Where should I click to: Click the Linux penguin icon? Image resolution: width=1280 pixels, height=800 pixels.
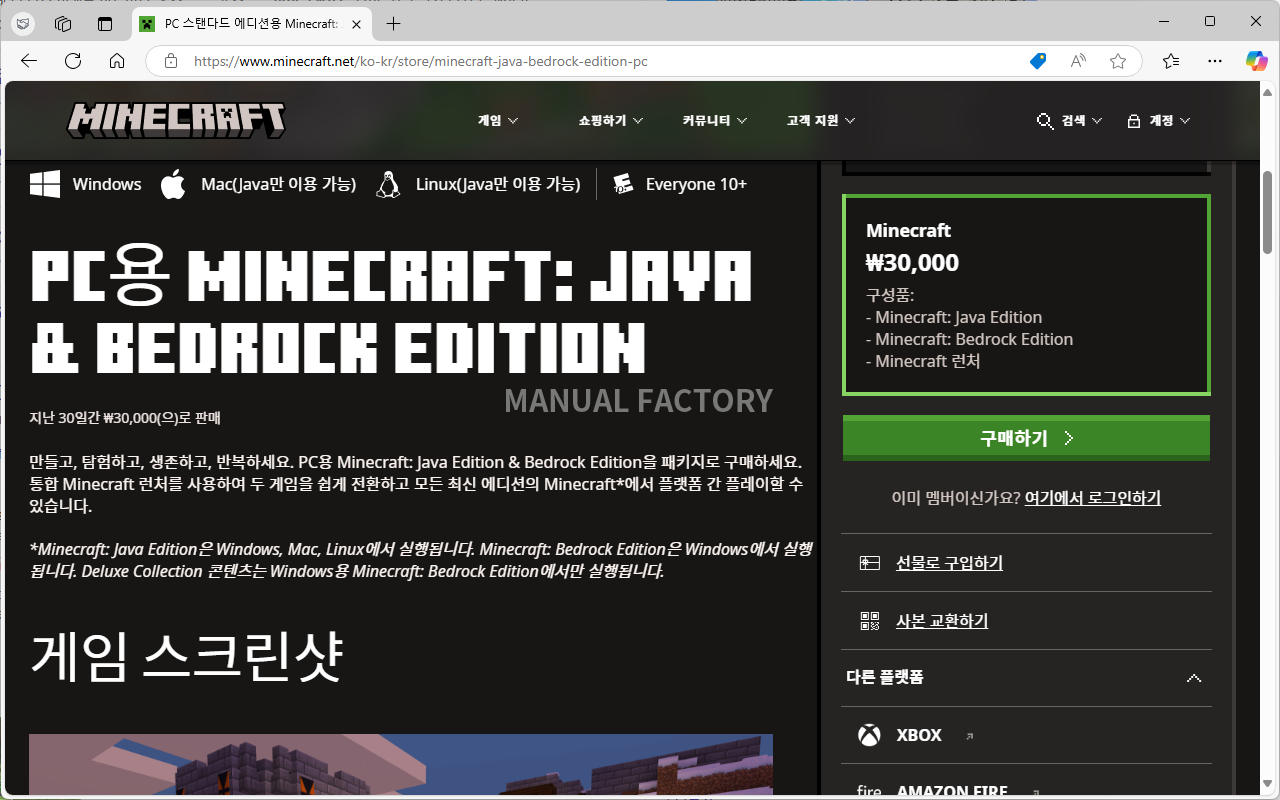pos(388,184)
